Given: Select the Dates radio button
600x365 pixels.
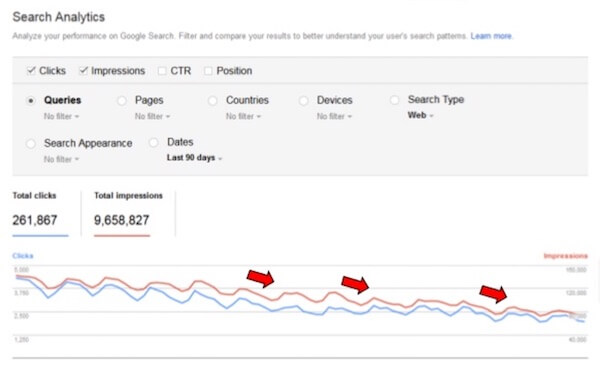Looking at the screenshot, I should pyautogui.click(x=153, y=142).
